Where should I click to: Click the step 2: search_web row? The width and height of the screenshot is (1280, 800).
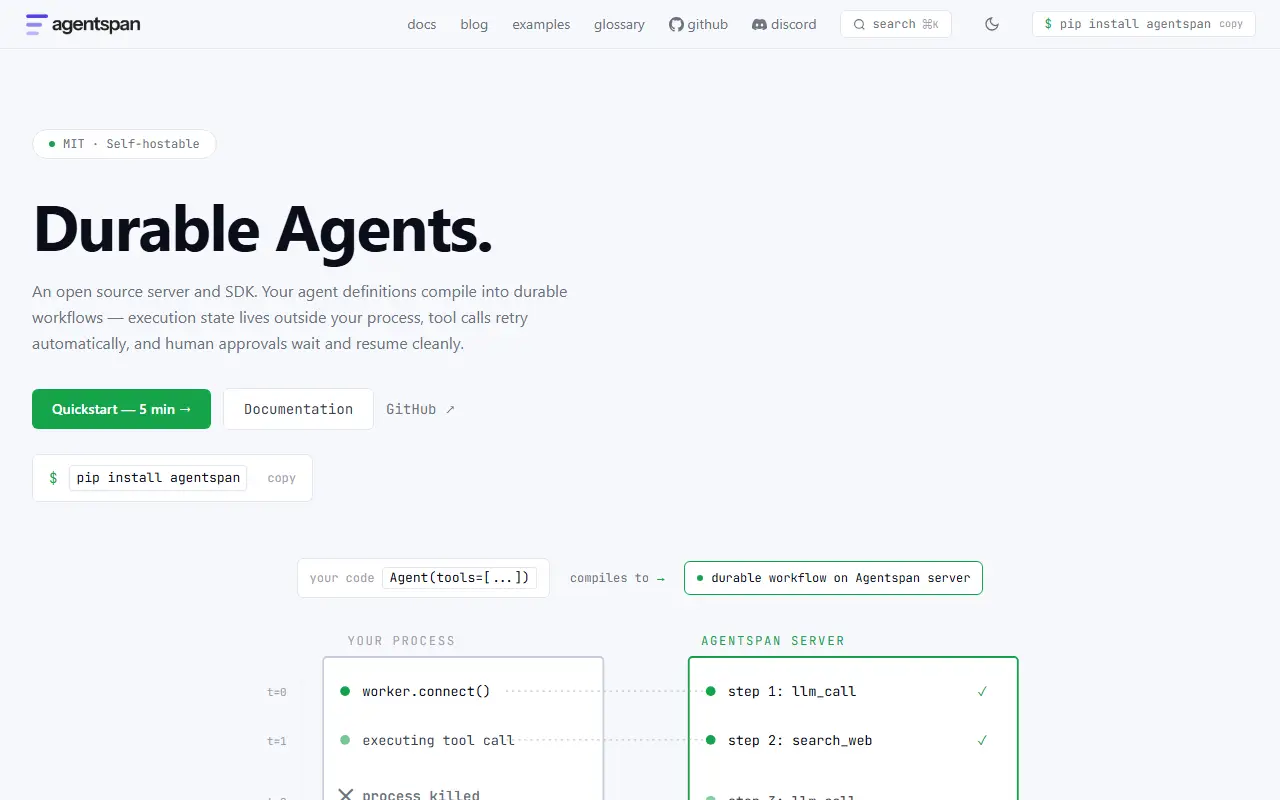[x=789, y=740]
